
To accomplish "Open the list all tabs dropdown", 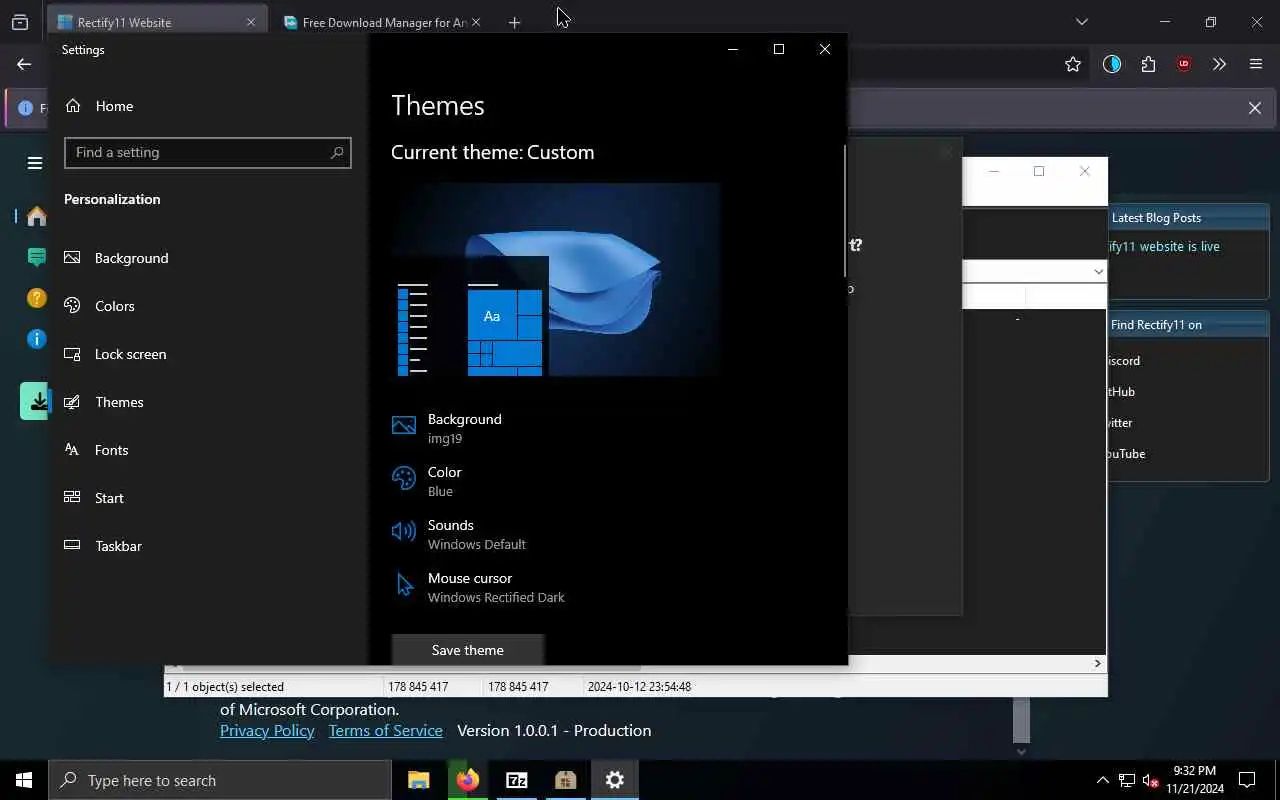I will [x=1081, y=22].
